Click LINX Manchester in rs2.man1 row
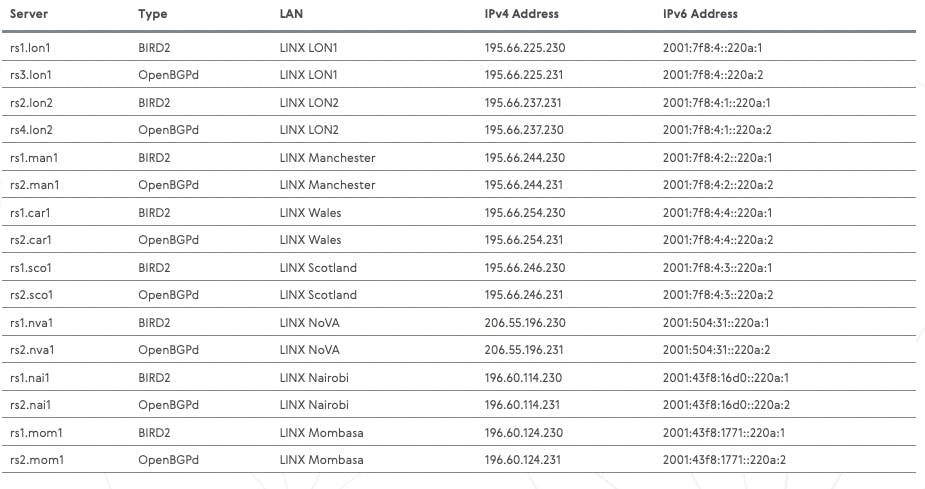The width and height of the screenshot is (925, 489). (328, 185)
